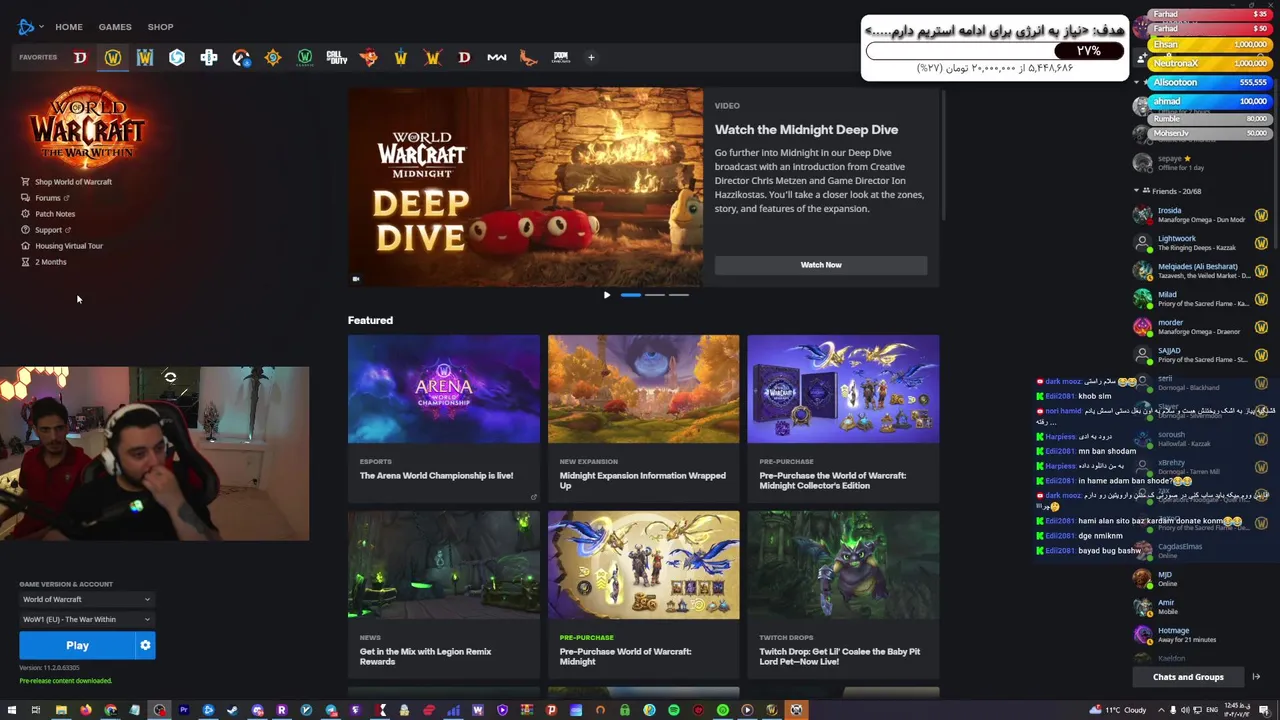Open Chats and Groups panel
Image resolution: width=1280 pixels, height=720 pixels.
pyautogui.click(x=1188, y=677)
